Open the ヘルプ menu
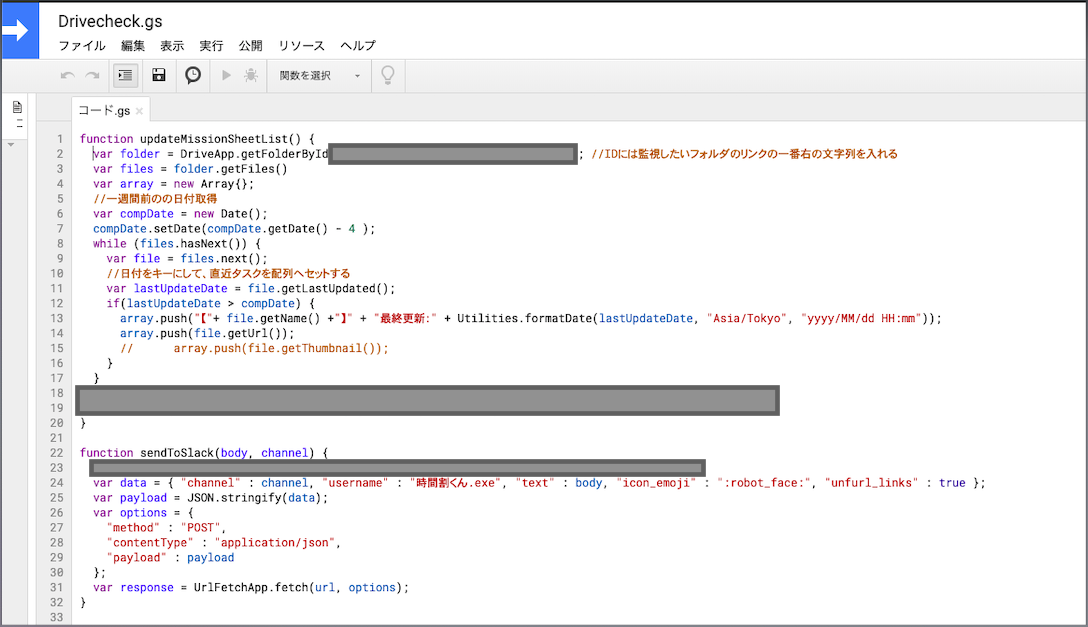The width and height of the screenshot is (1088, 627). tap(358, 46)
